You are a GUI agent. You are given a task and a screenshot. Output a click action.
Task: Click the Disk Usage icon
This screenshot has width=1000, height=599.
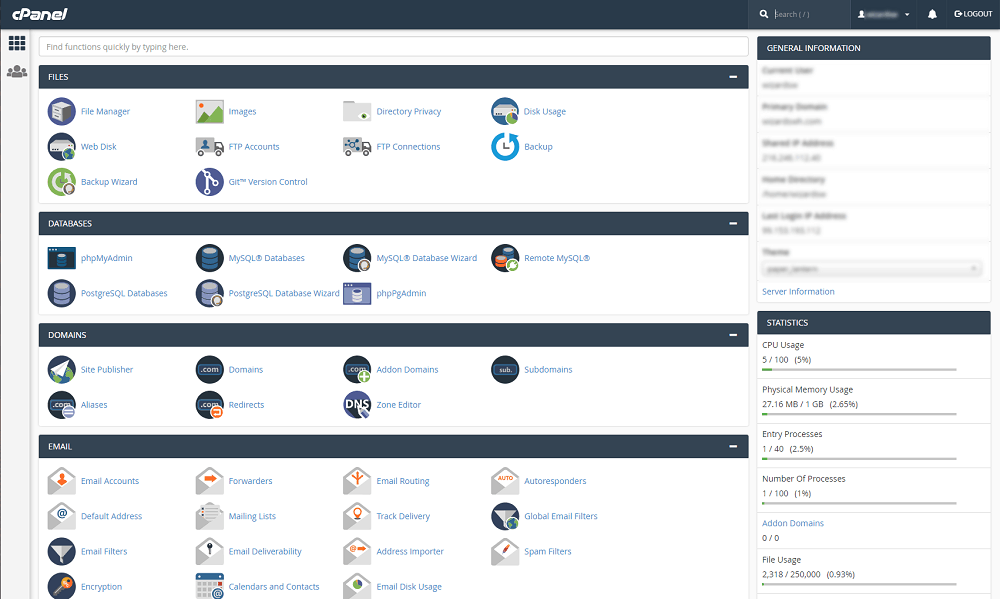pyautogui.click(x=505, y=112)
